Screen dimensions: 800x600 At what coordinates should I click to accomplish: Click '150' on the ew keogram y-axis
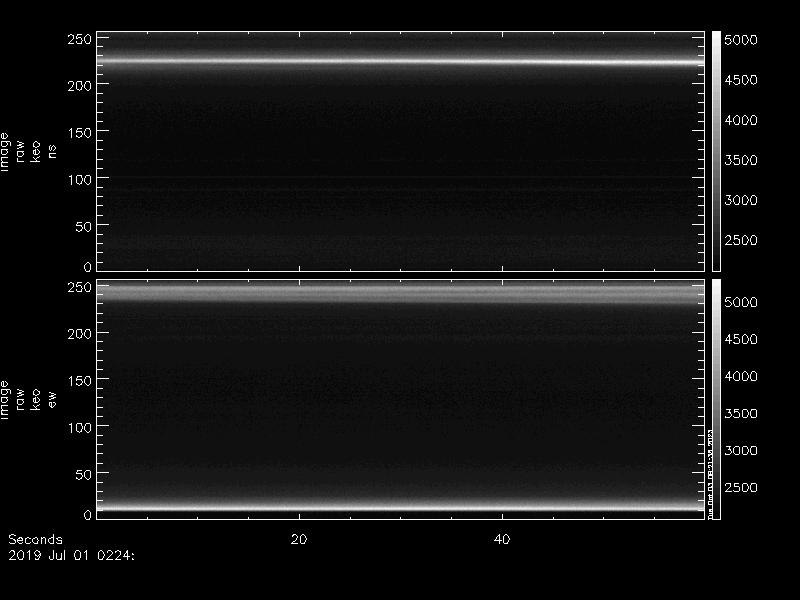(x=80, y=381)
